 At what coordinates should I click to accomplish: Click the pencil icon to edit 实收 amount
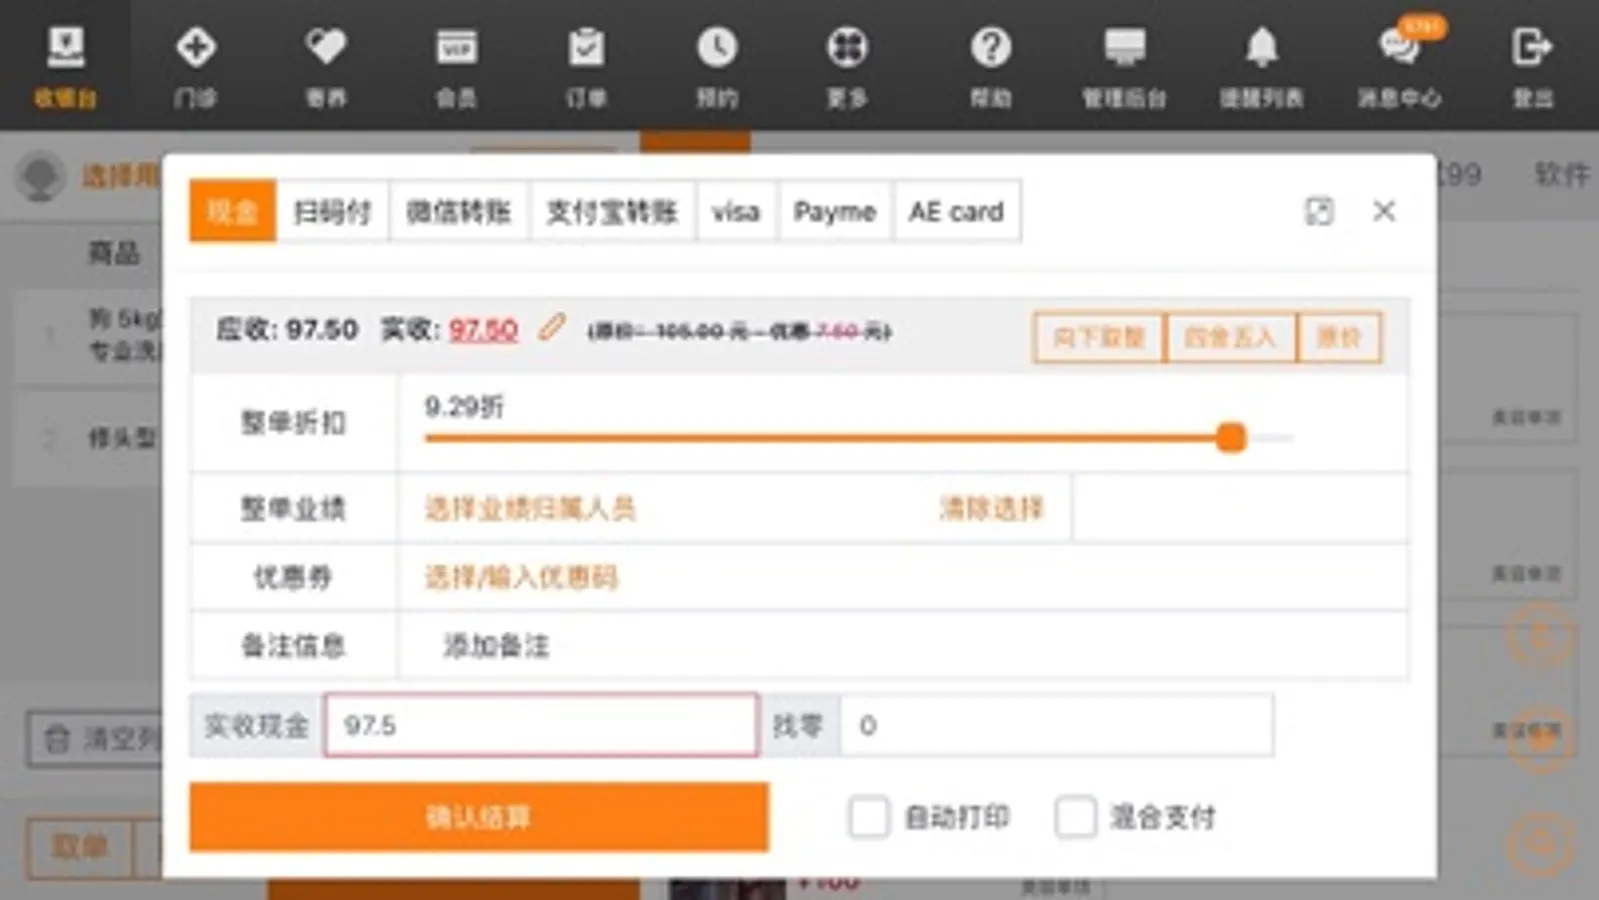click(x=551, y=327)
